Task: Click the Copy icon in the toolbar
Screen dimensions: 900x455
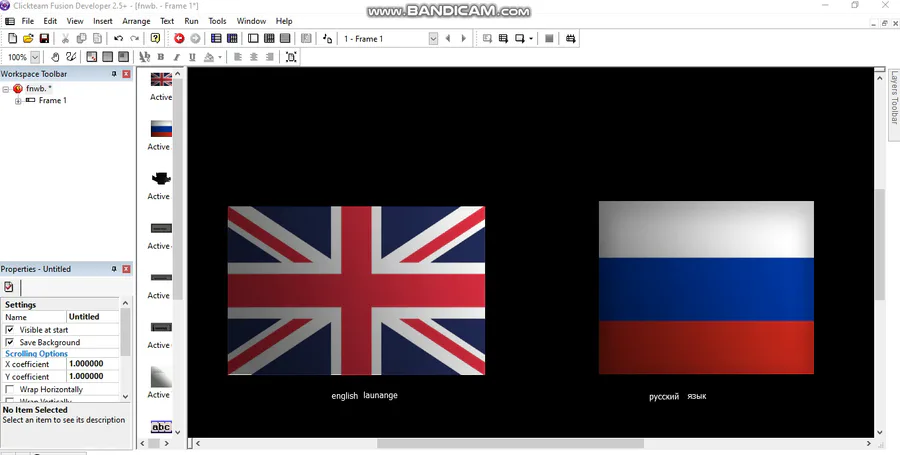Action: pyautogui.click(x=82, y=38)
